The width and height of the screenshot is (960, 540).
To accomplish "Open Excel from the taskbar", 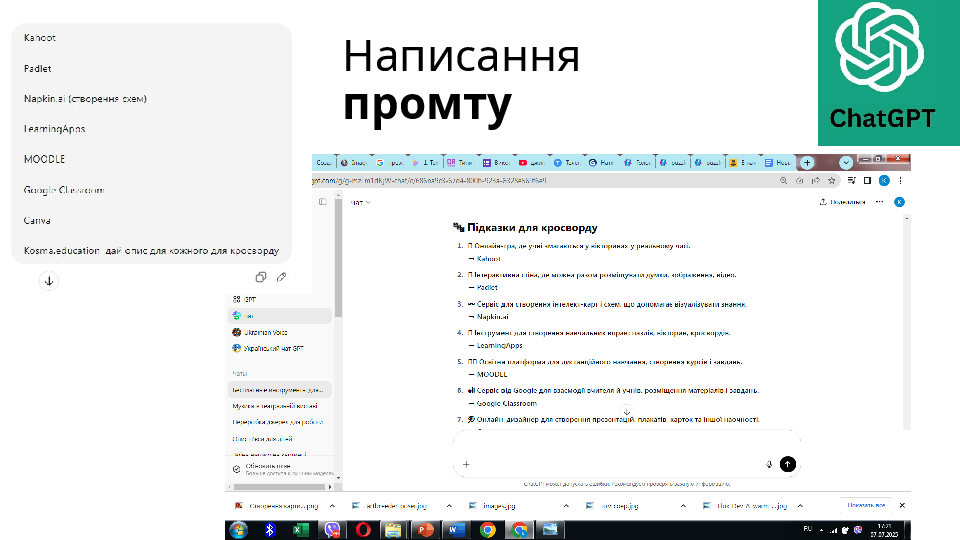I will 301,530.
